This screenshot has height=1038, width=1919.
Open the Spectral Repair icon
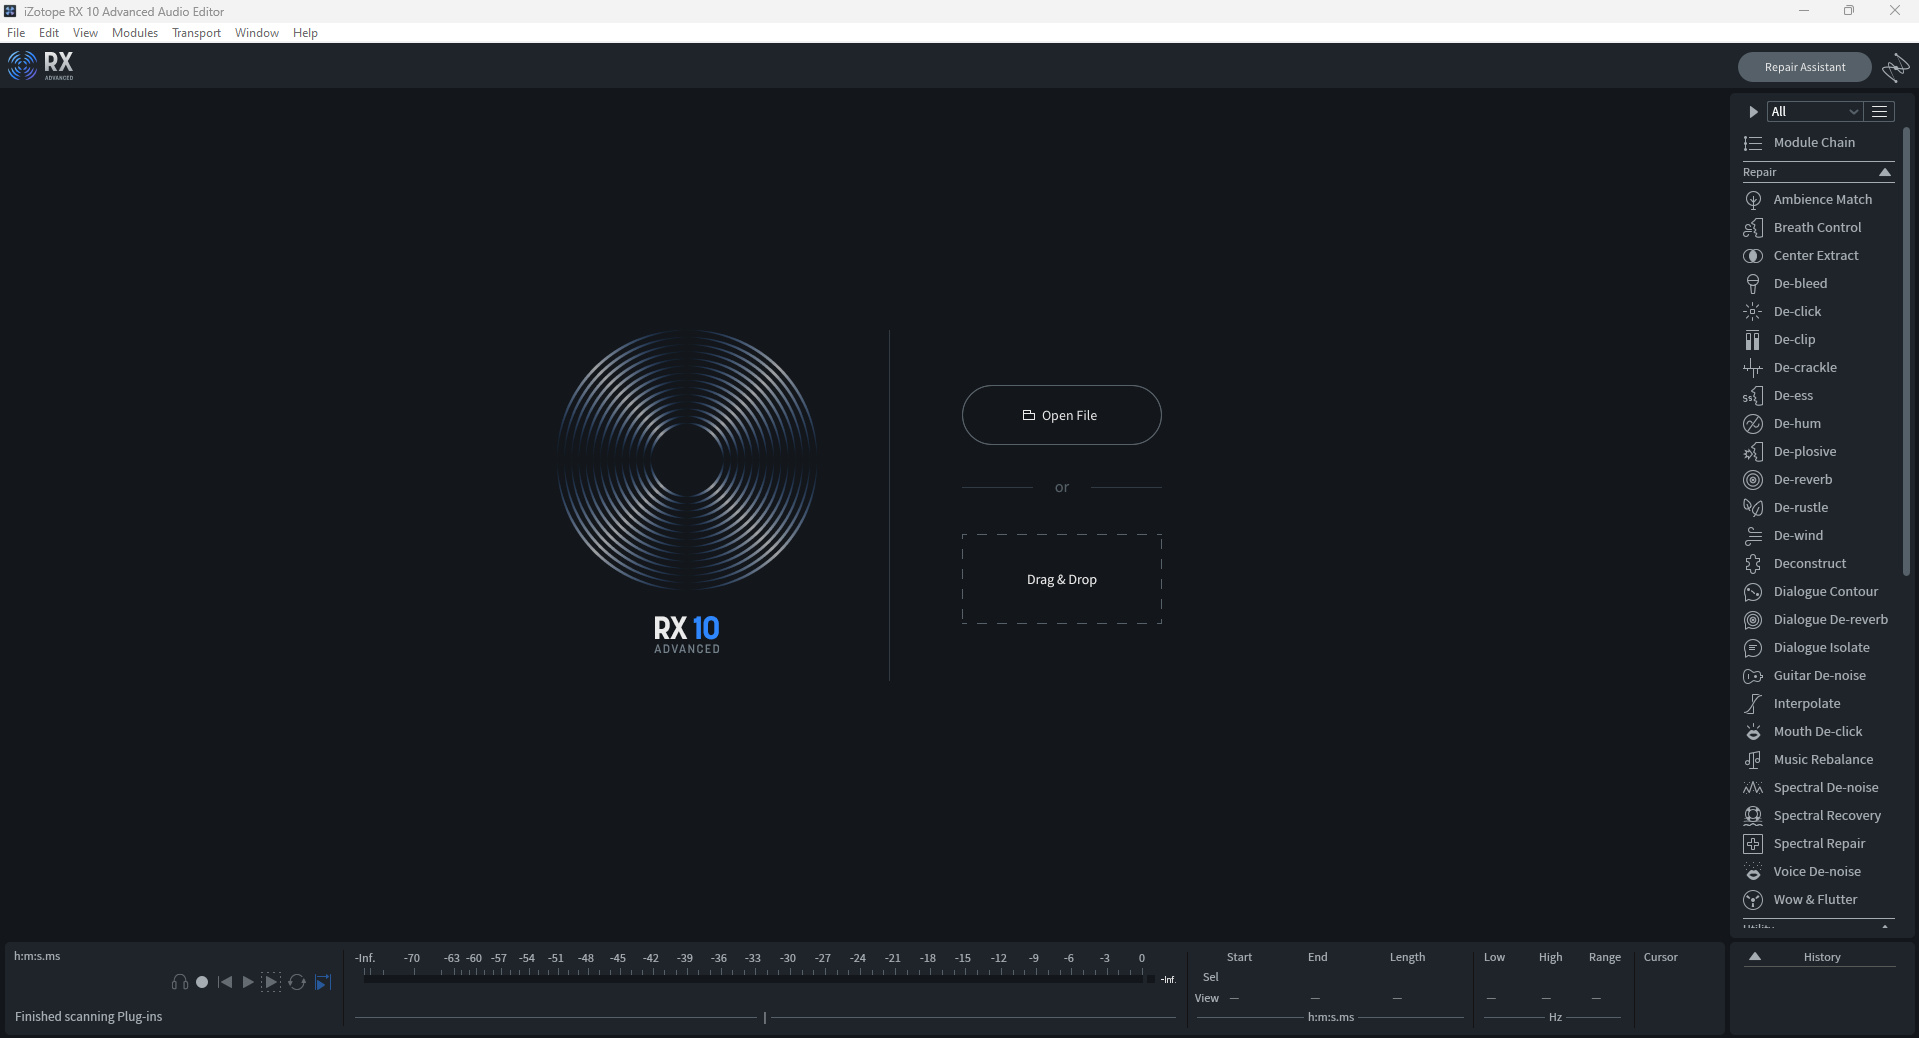coord(1753,844)
